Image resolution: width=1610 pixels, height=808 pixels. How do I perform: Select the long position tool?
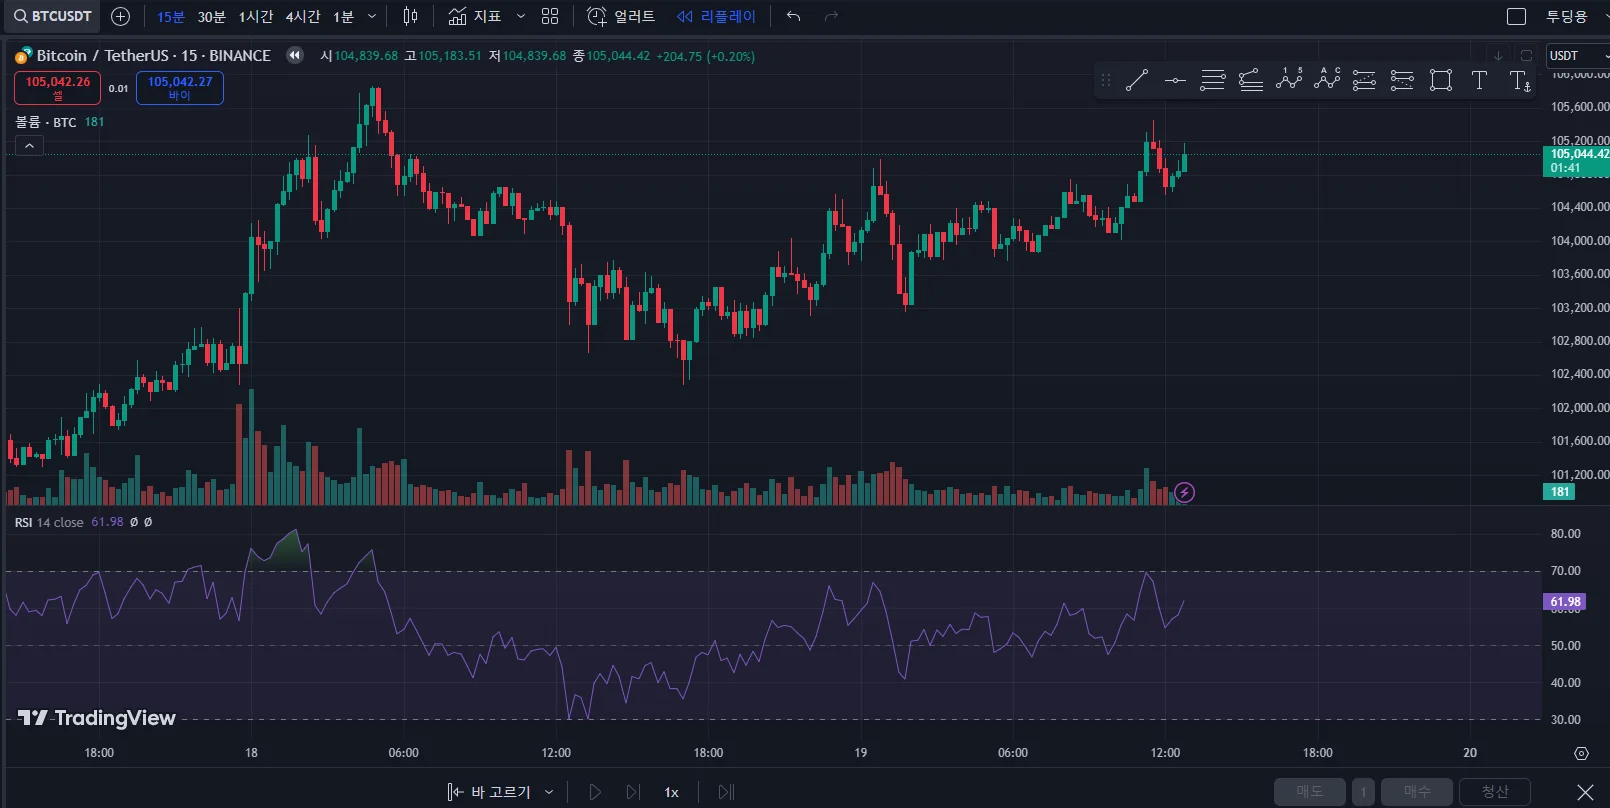[1365, 80]
